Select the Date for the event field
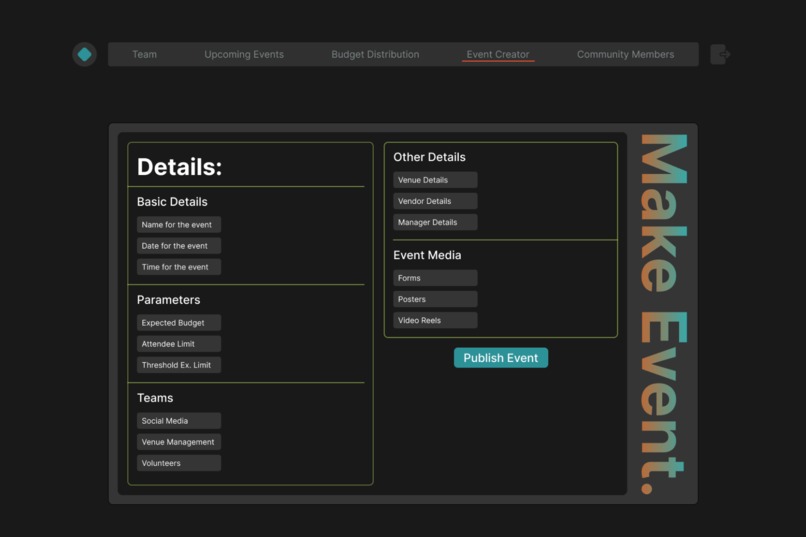 click(179, 246)
